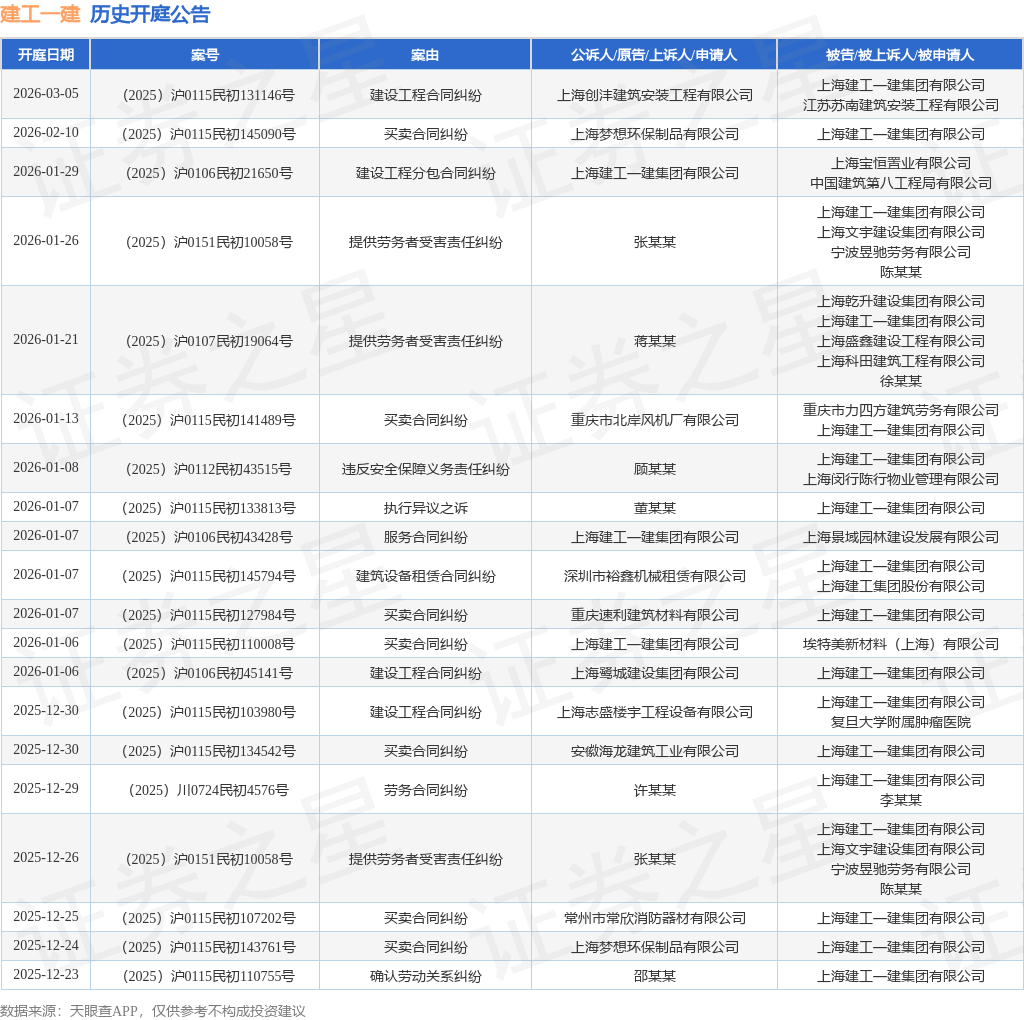The image size is (1024, 1020).
Task: Click date cell 2025-12-26
Action: 46,857
